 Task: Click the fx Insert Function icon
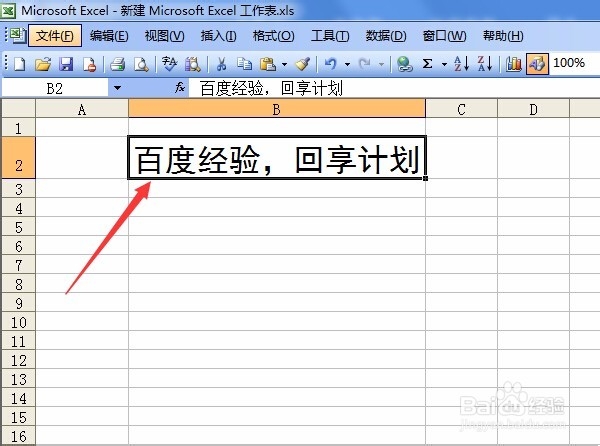click(180, 88)
